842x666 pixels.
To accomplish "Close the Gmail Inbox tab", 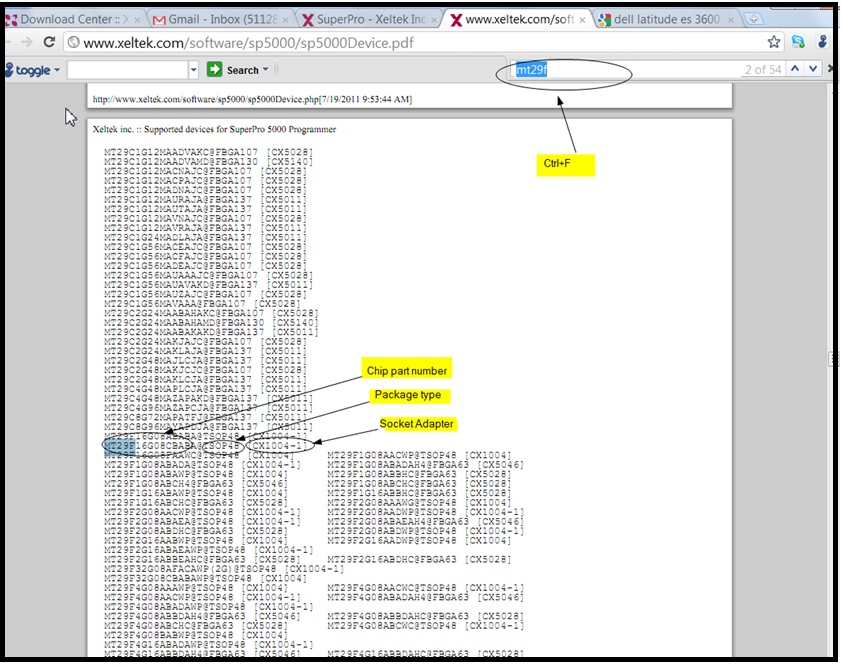I will pyautogui.click(x=287, y=19).
